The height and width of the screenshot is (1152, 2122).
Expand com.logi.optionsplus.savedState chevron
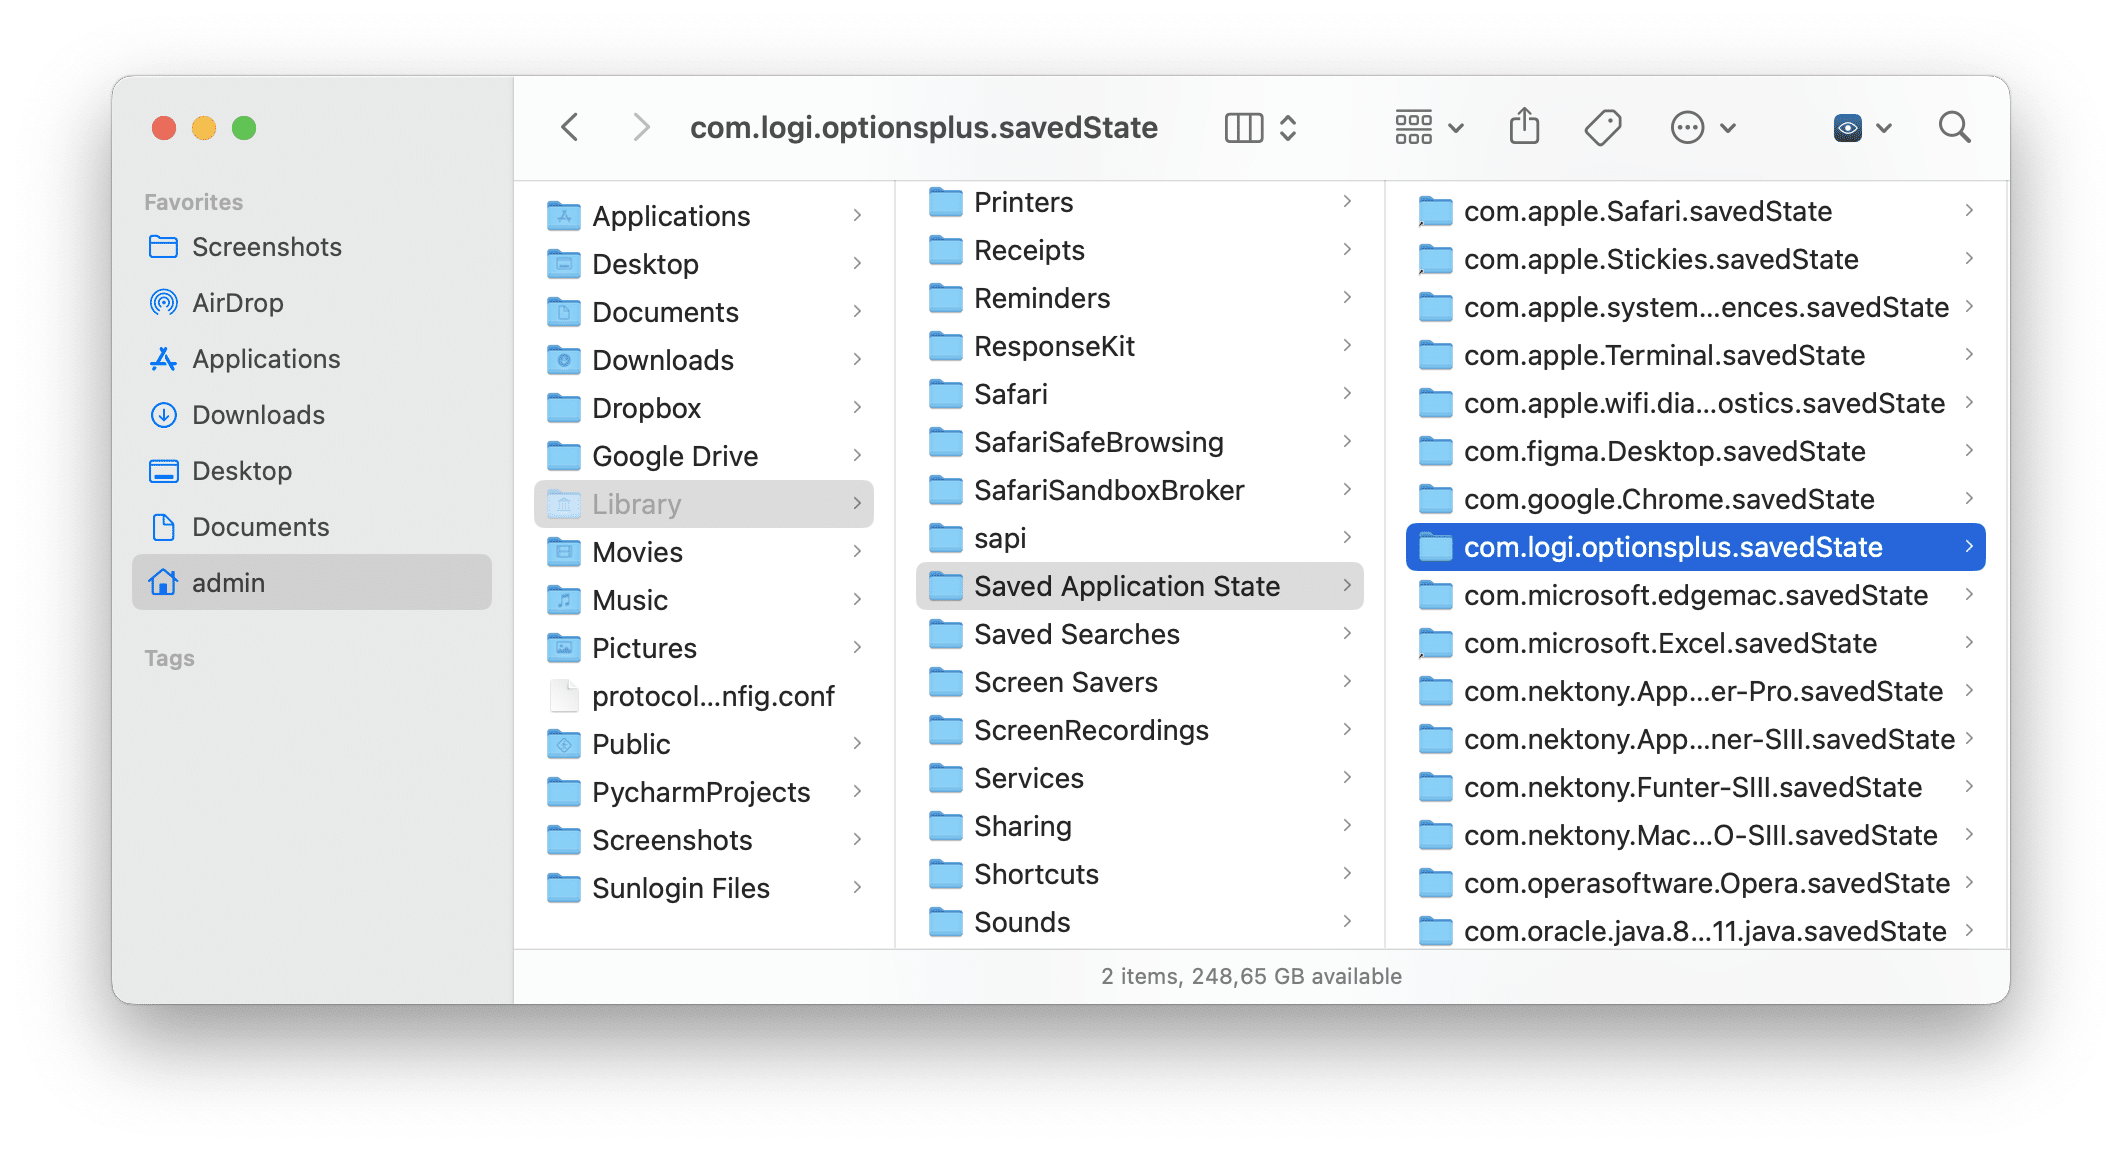[1968, 546]
